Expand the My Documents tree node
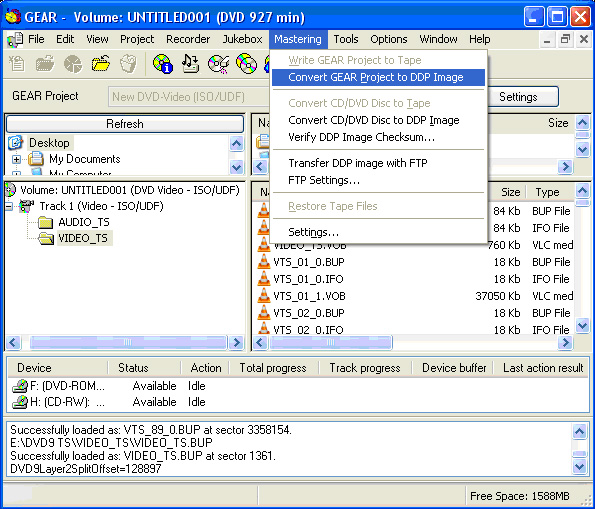The width and height of the screenshot is (595, 509). click(16, 159)
